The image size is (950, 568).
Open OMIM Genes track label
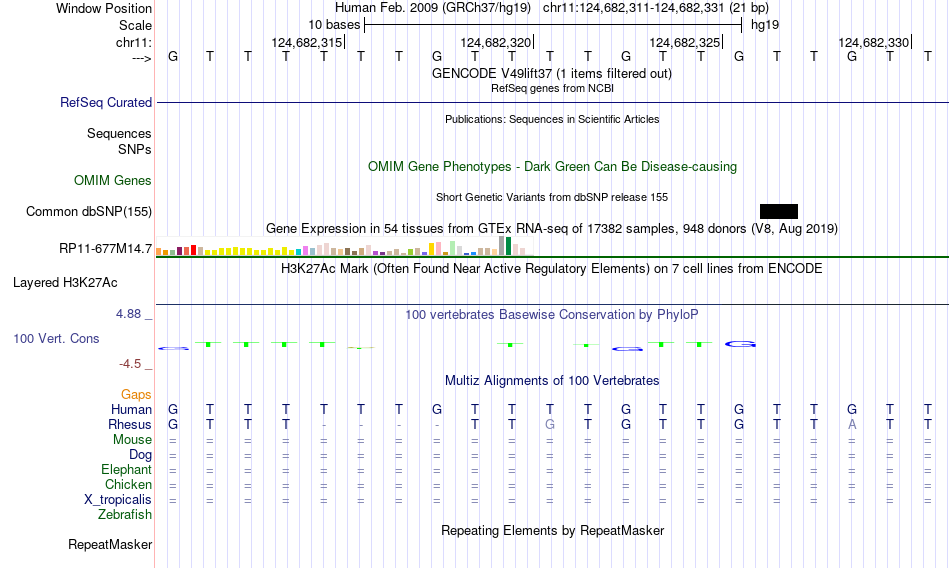(x=112, y=181)
